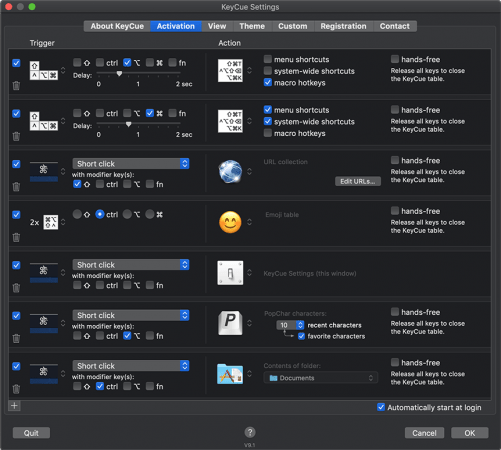Change action type stepper beside emoji icon
This screenshot has height=450, width=501.
coord(249,222)
